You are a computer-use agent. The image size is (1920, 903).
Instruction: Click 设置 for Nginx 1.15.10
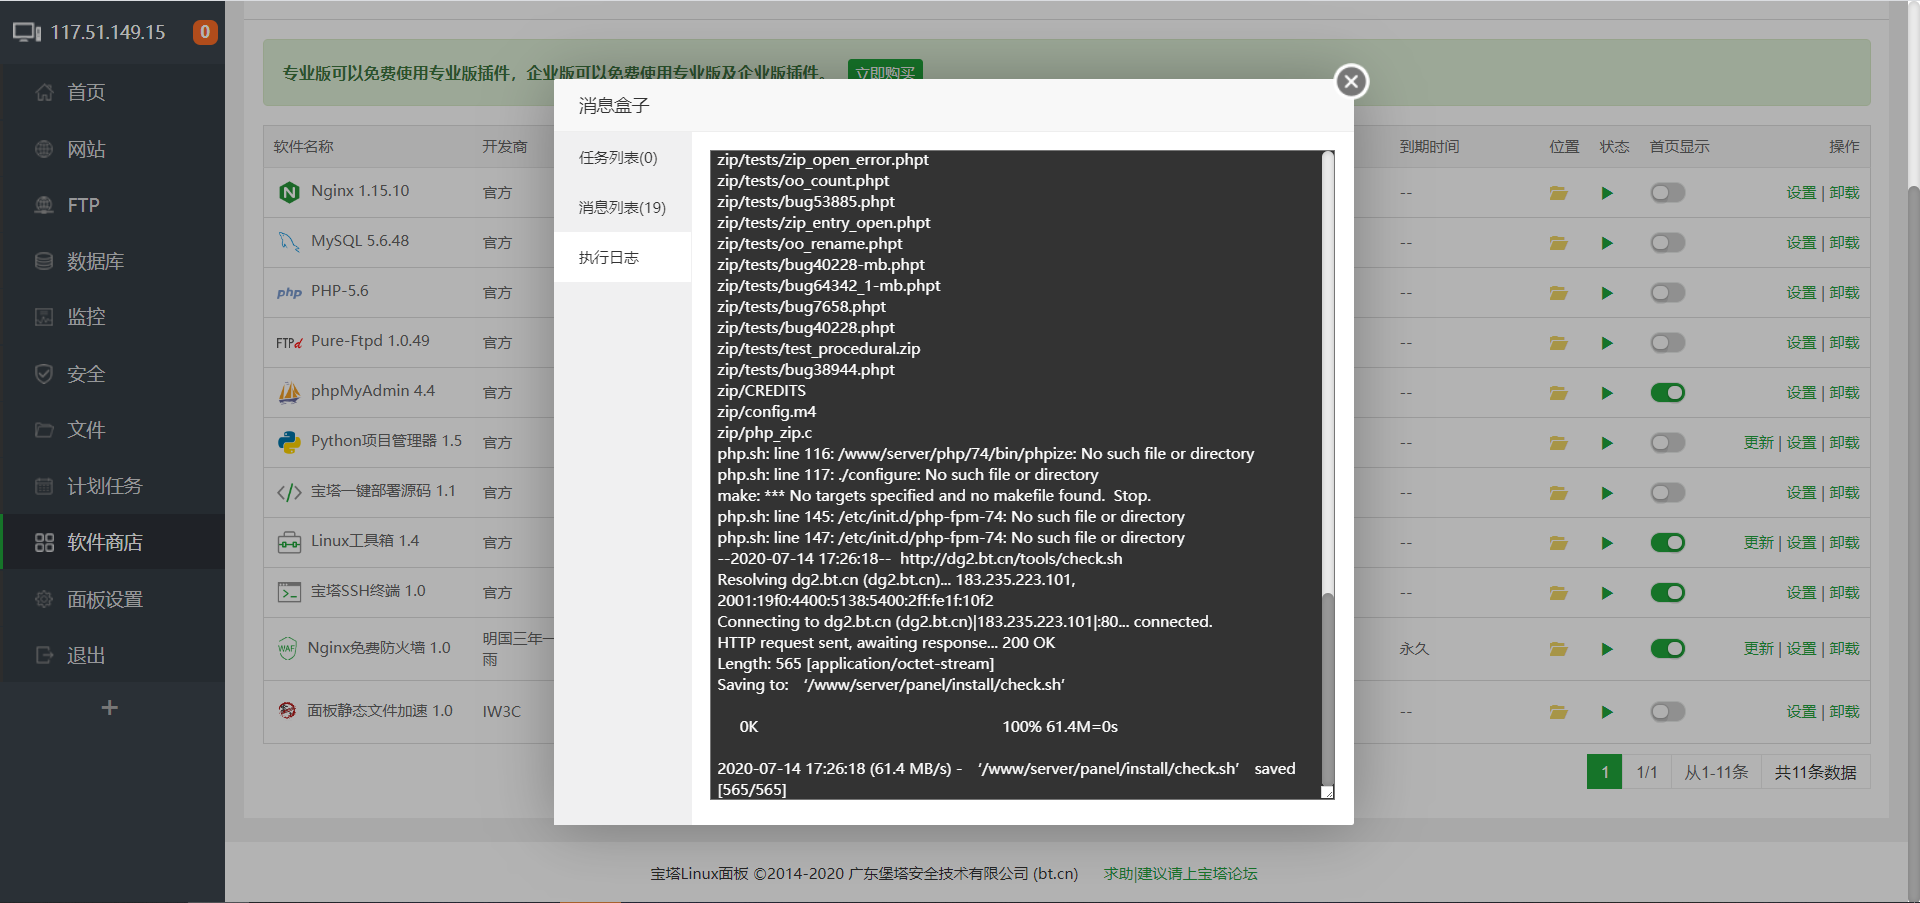pyautogui.click(x=1801, y=193)
